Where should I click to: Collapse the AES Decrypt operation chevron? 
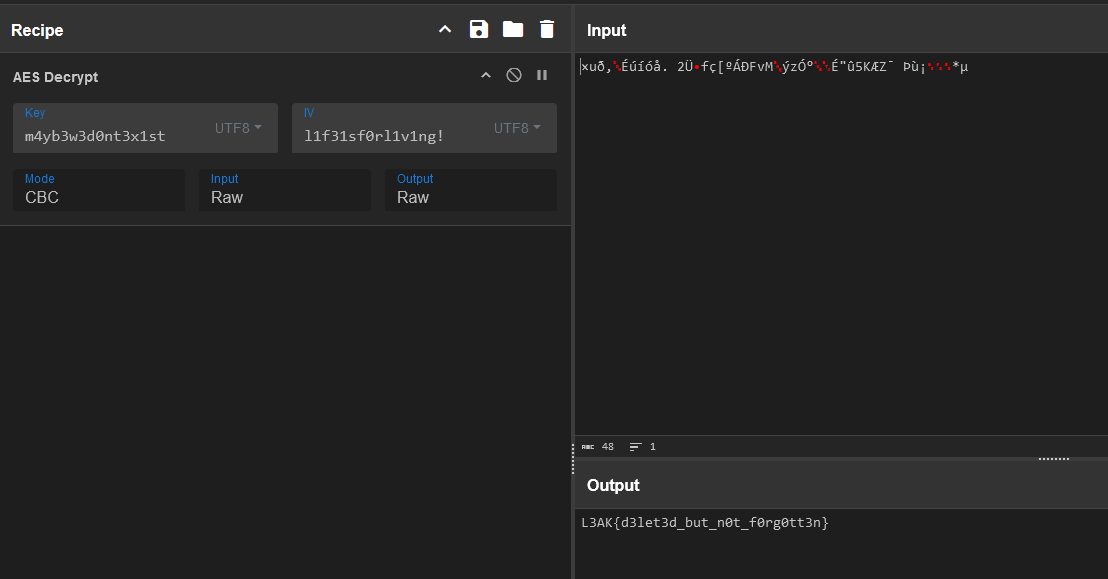(486, 76)
